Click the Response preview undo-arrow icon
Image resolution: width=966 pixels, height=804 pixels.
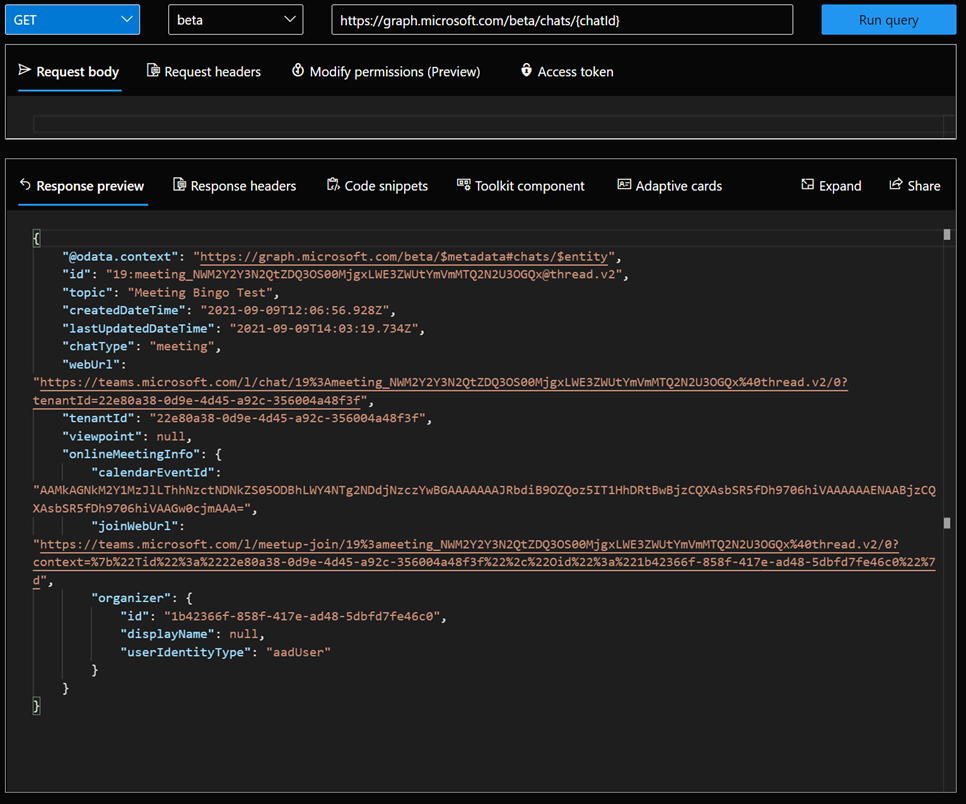(25, 184)
